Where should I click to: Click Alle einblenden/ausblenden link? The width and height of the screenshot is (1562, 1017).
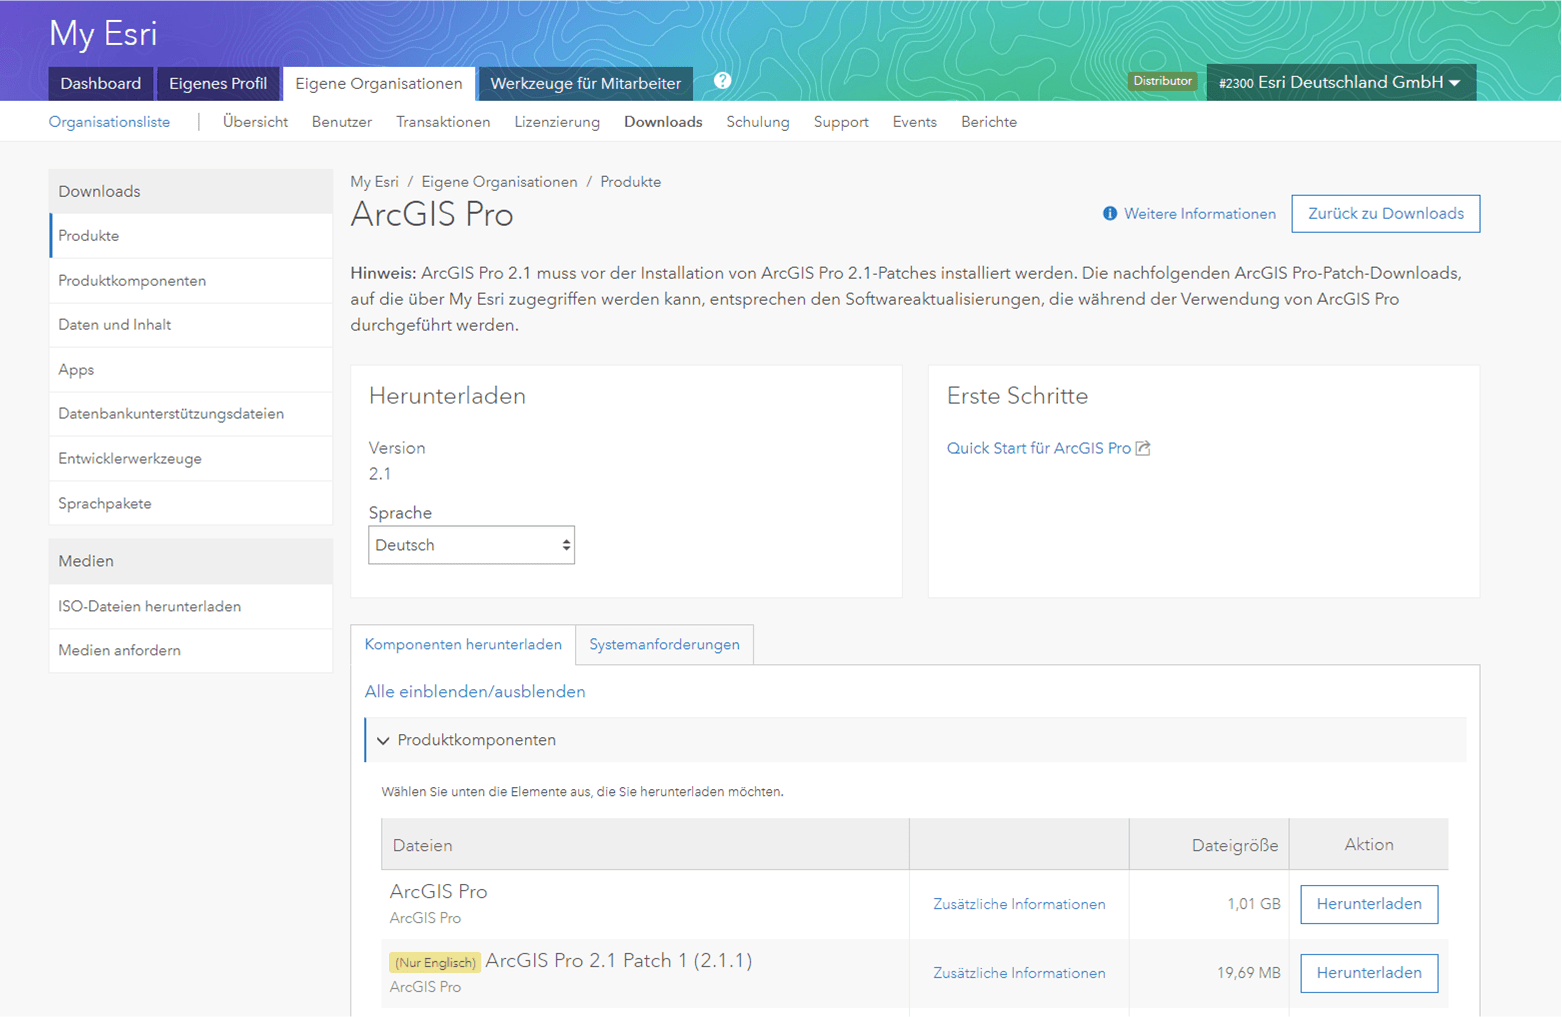(475, 692)
